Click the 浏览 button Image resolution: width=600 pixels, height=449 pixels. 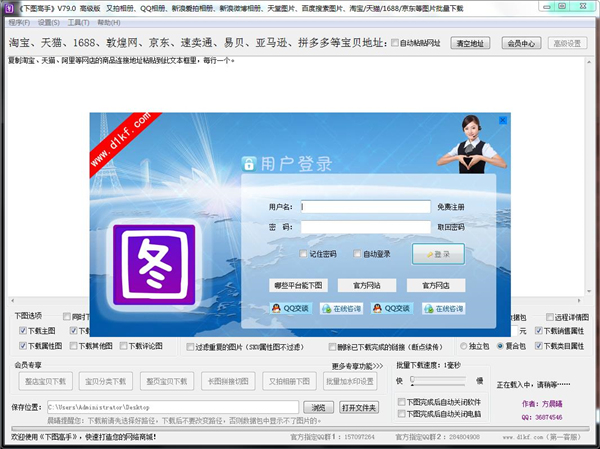click(x=318, y=407)
